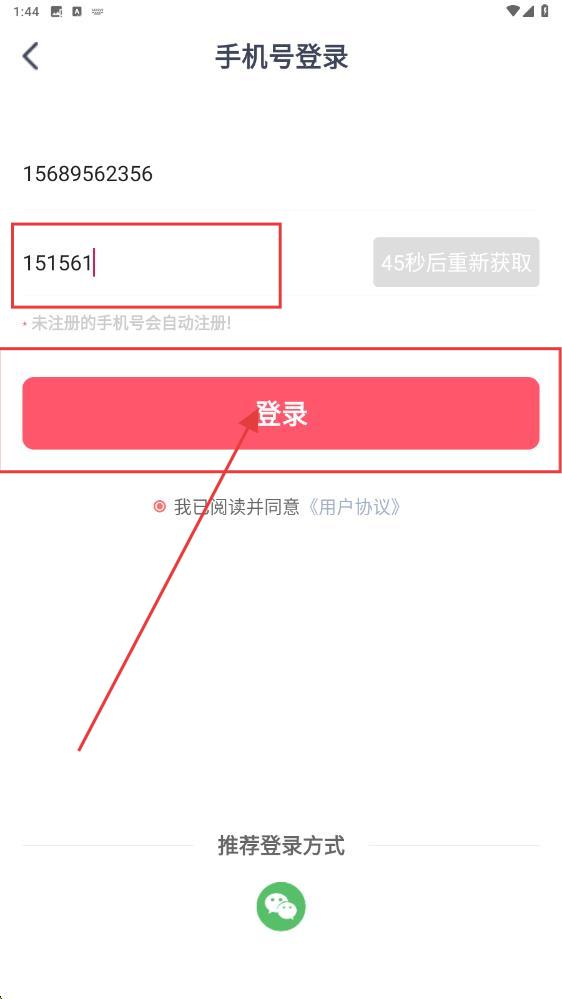Log in with the WeChat icon

pos(281,906)
